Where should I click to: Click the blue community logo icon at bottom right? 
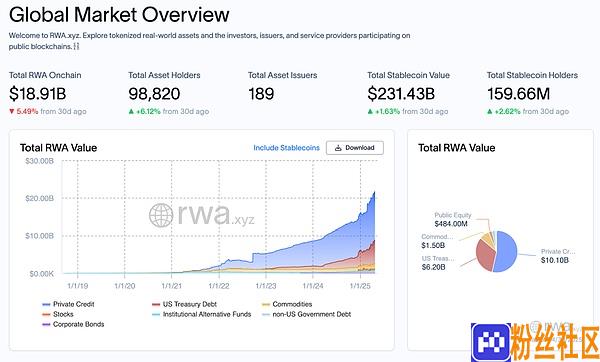[x=491, y=342]
